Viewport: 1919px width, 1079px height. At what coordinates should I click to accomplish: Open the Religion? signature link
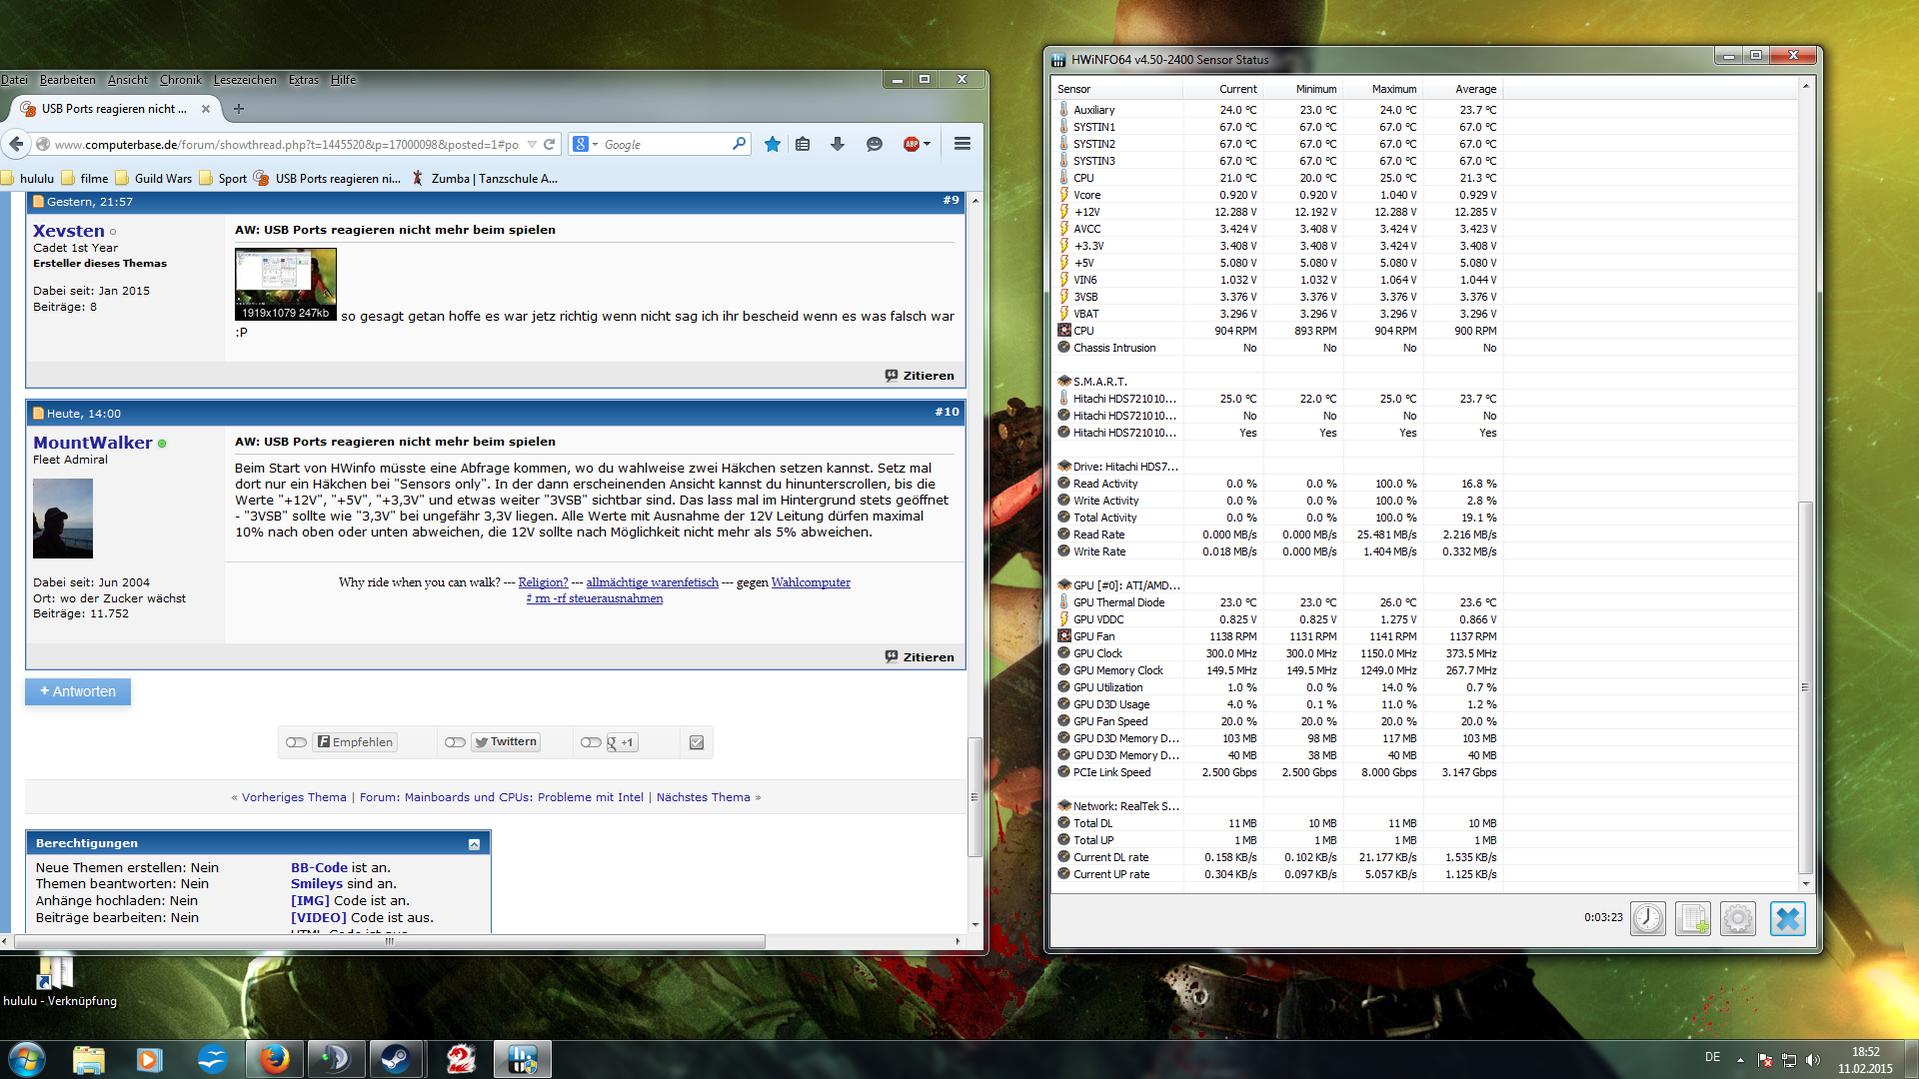pyautogui.click(x=543, y=582)
